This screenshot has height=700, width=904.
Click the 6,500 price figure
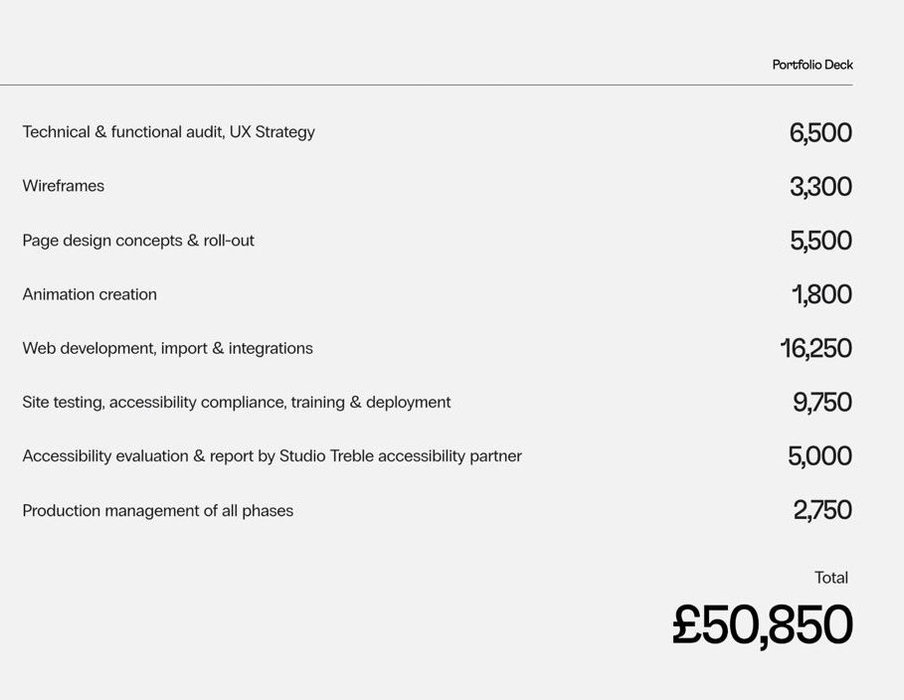tap(820, 133)
